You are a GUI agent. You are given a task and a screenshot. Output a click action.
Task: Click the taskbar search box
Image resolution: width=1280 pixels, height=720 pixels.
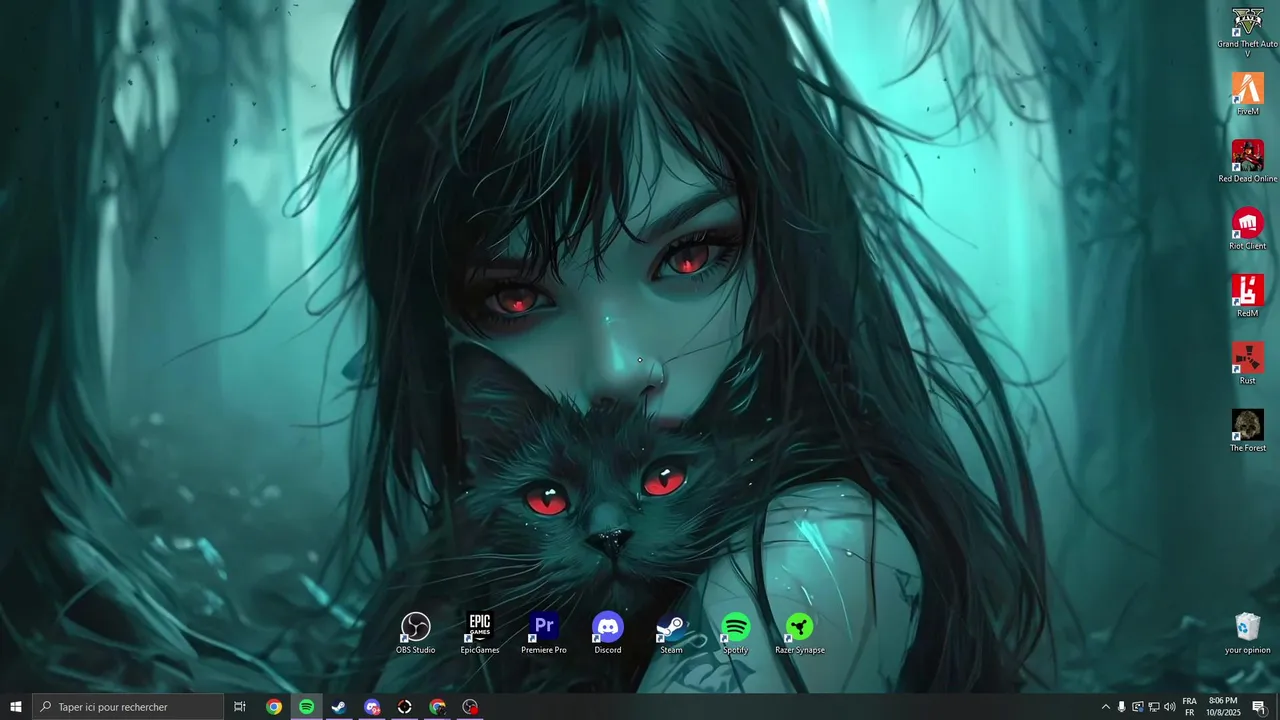[x=128, y=707]
